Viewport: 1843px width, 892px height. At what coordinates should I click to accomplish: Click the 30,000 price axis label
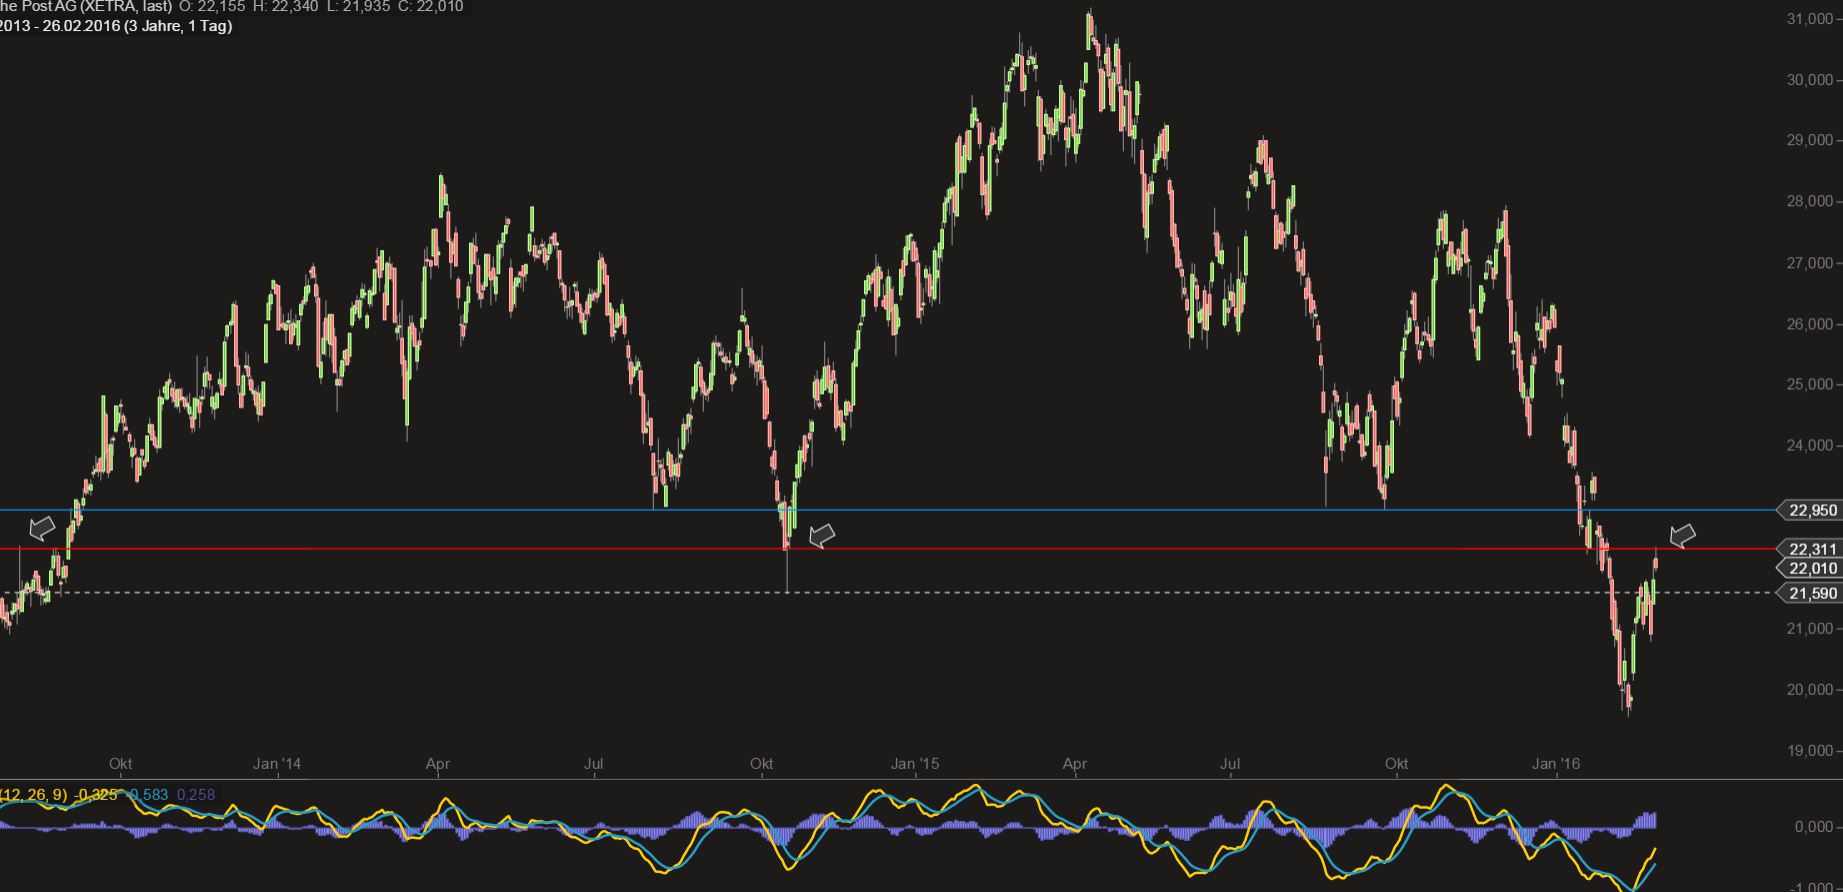click(x=1809, y=80)
